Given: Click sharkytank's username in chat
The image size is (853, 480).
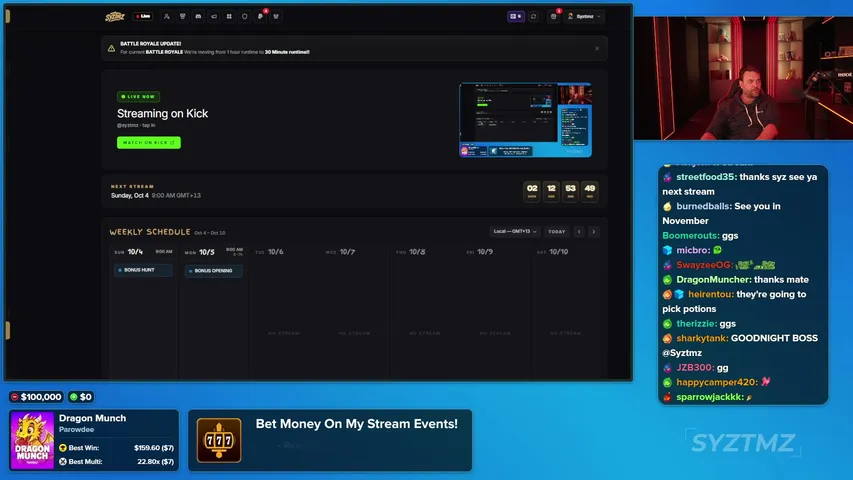Looking at the screenshot, I should 702,339.
